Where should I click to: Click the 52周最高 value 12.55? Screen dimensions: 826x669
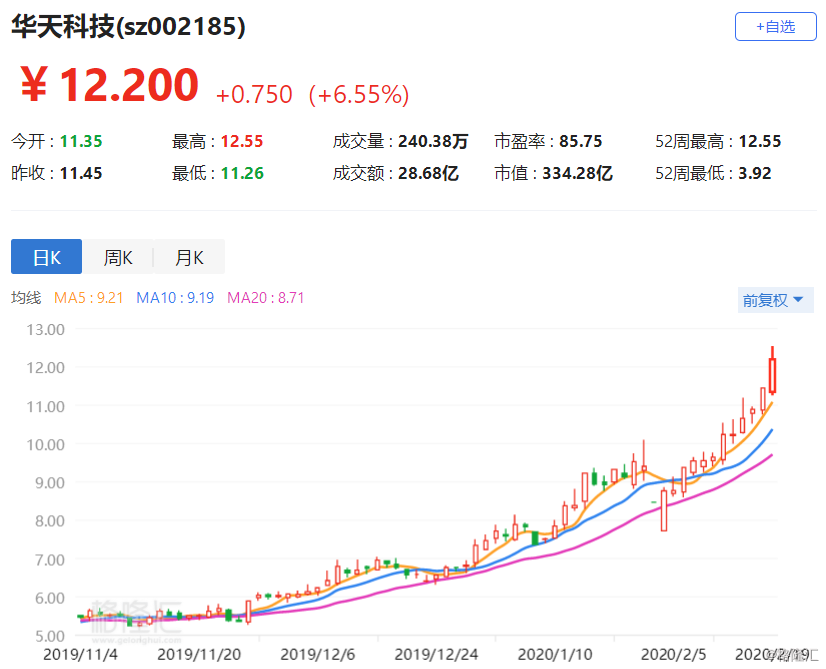760,141
